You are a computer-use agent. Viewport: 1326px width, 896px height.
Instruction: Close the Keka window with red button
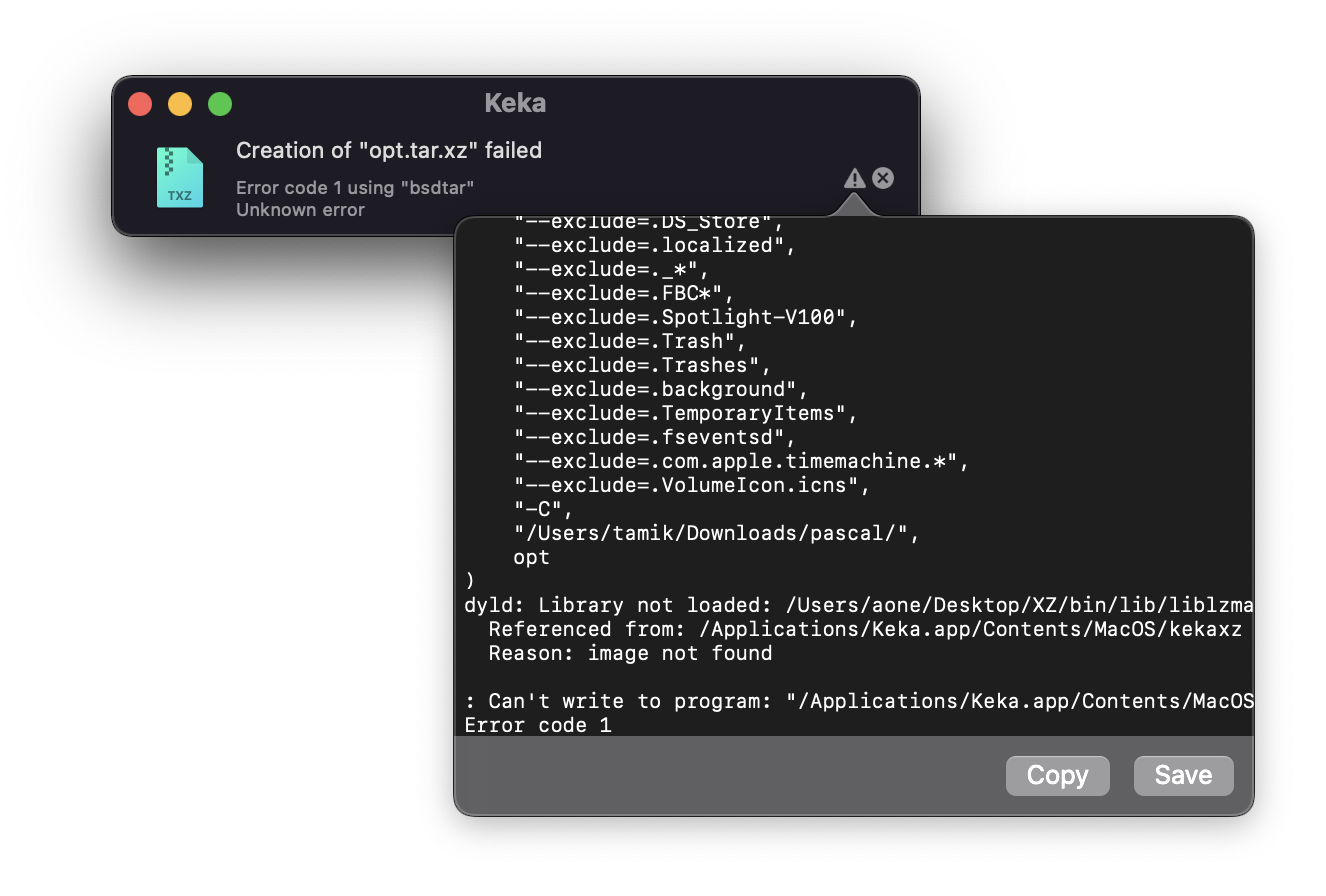coord(140,104)
